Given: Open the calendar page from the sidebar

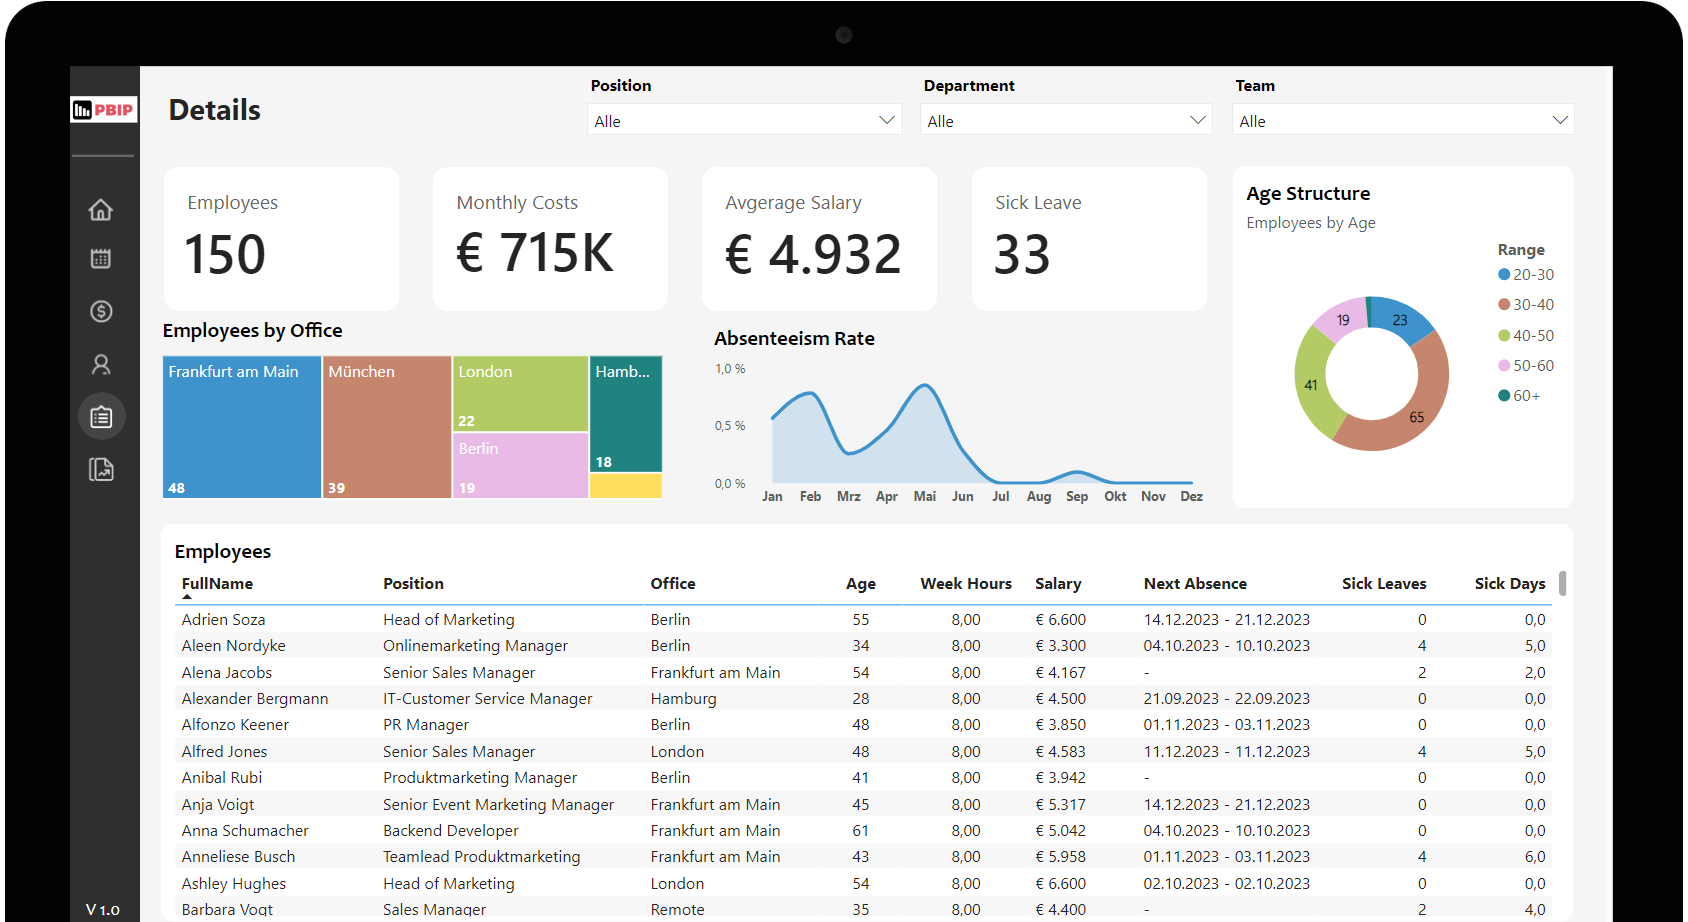Looking at the screenshot, I should [101, 258].
